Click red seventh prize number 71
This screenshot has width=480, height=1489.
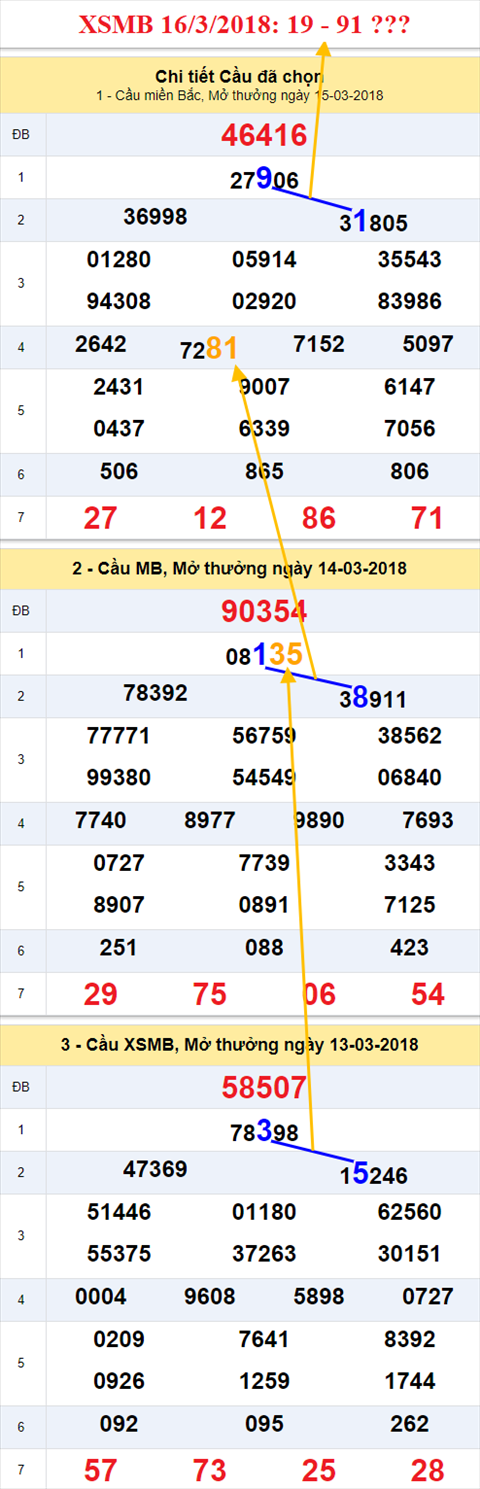click(428, 517)
